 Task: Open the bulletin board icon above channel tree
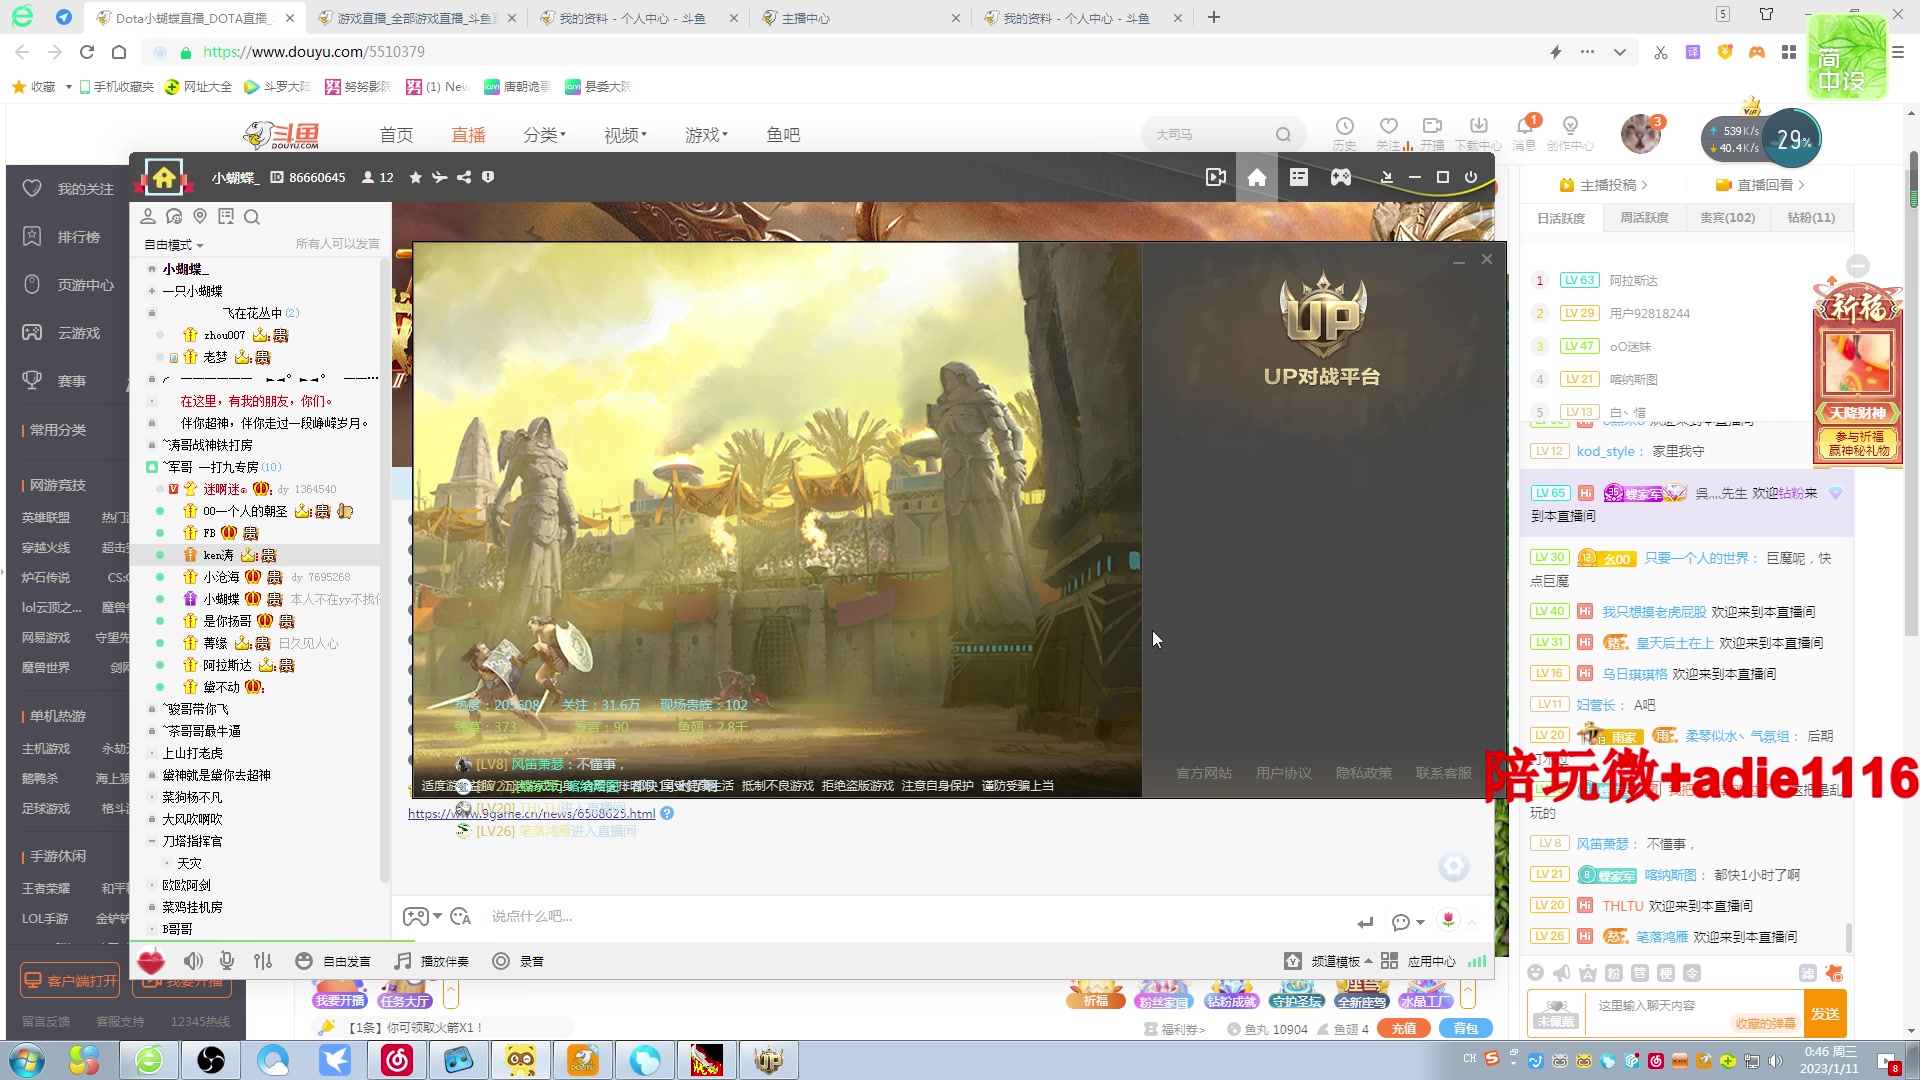pyautogui.click(x=226, y=216)
